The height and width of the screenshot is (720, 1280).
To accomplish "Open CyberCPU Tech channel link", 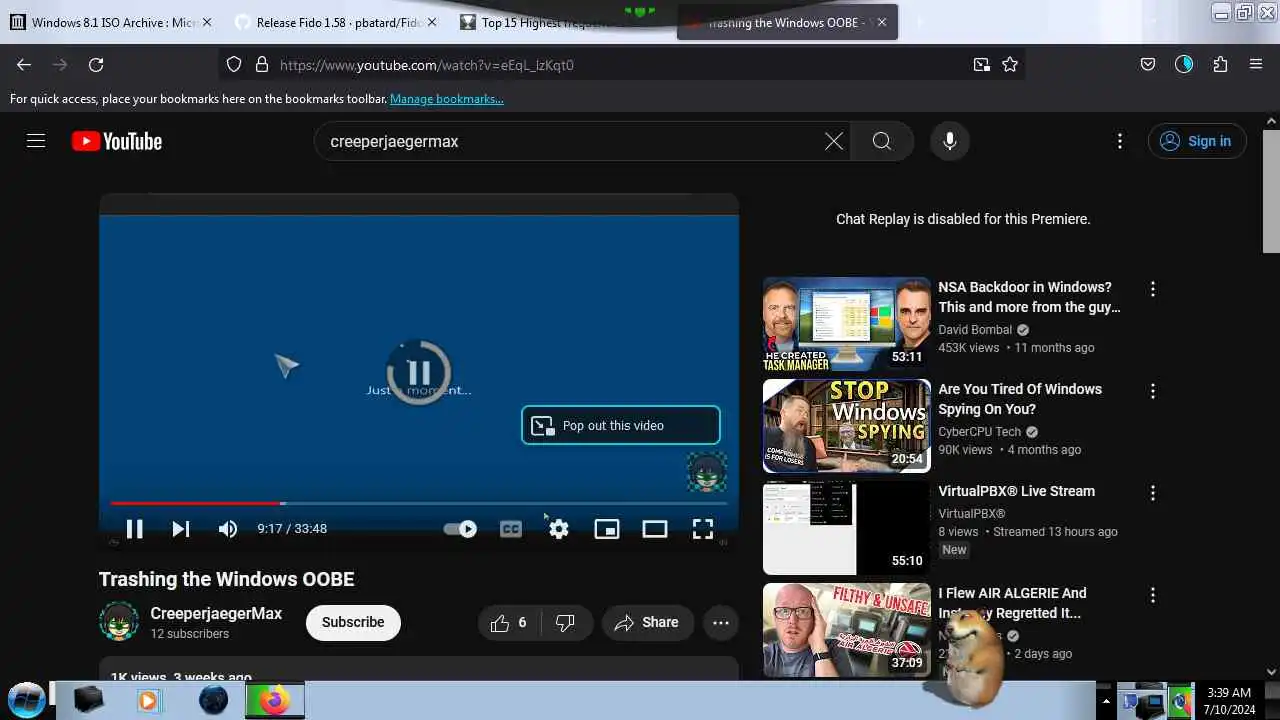I will [x=979, y=432].
